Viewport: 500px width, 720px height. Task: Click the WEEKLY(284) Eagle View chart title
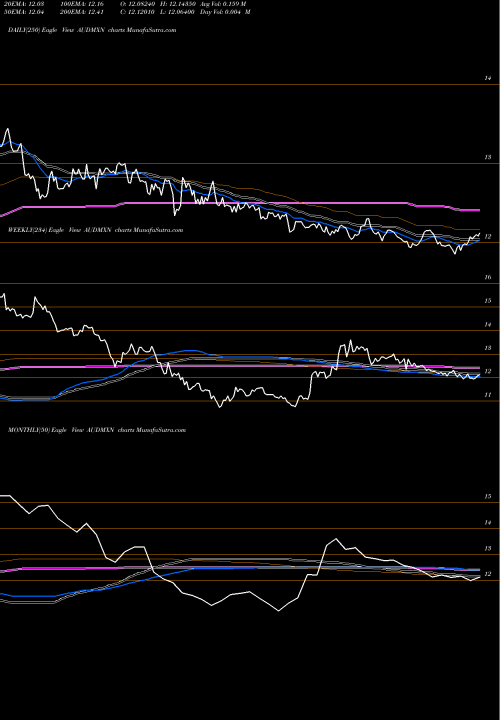[x=96, y=230]
